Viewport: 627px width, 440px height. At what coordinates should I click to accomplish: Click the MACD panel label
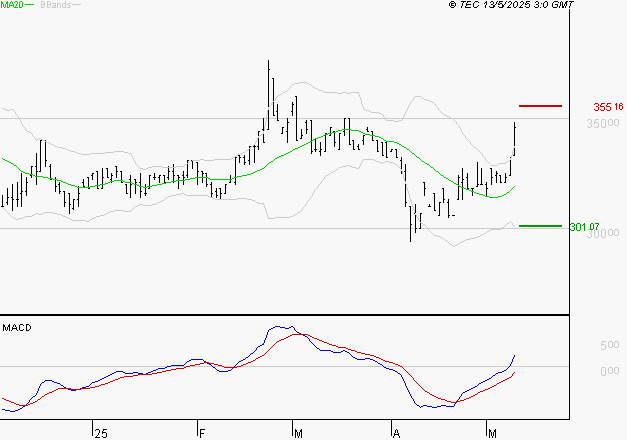point(17,328)
